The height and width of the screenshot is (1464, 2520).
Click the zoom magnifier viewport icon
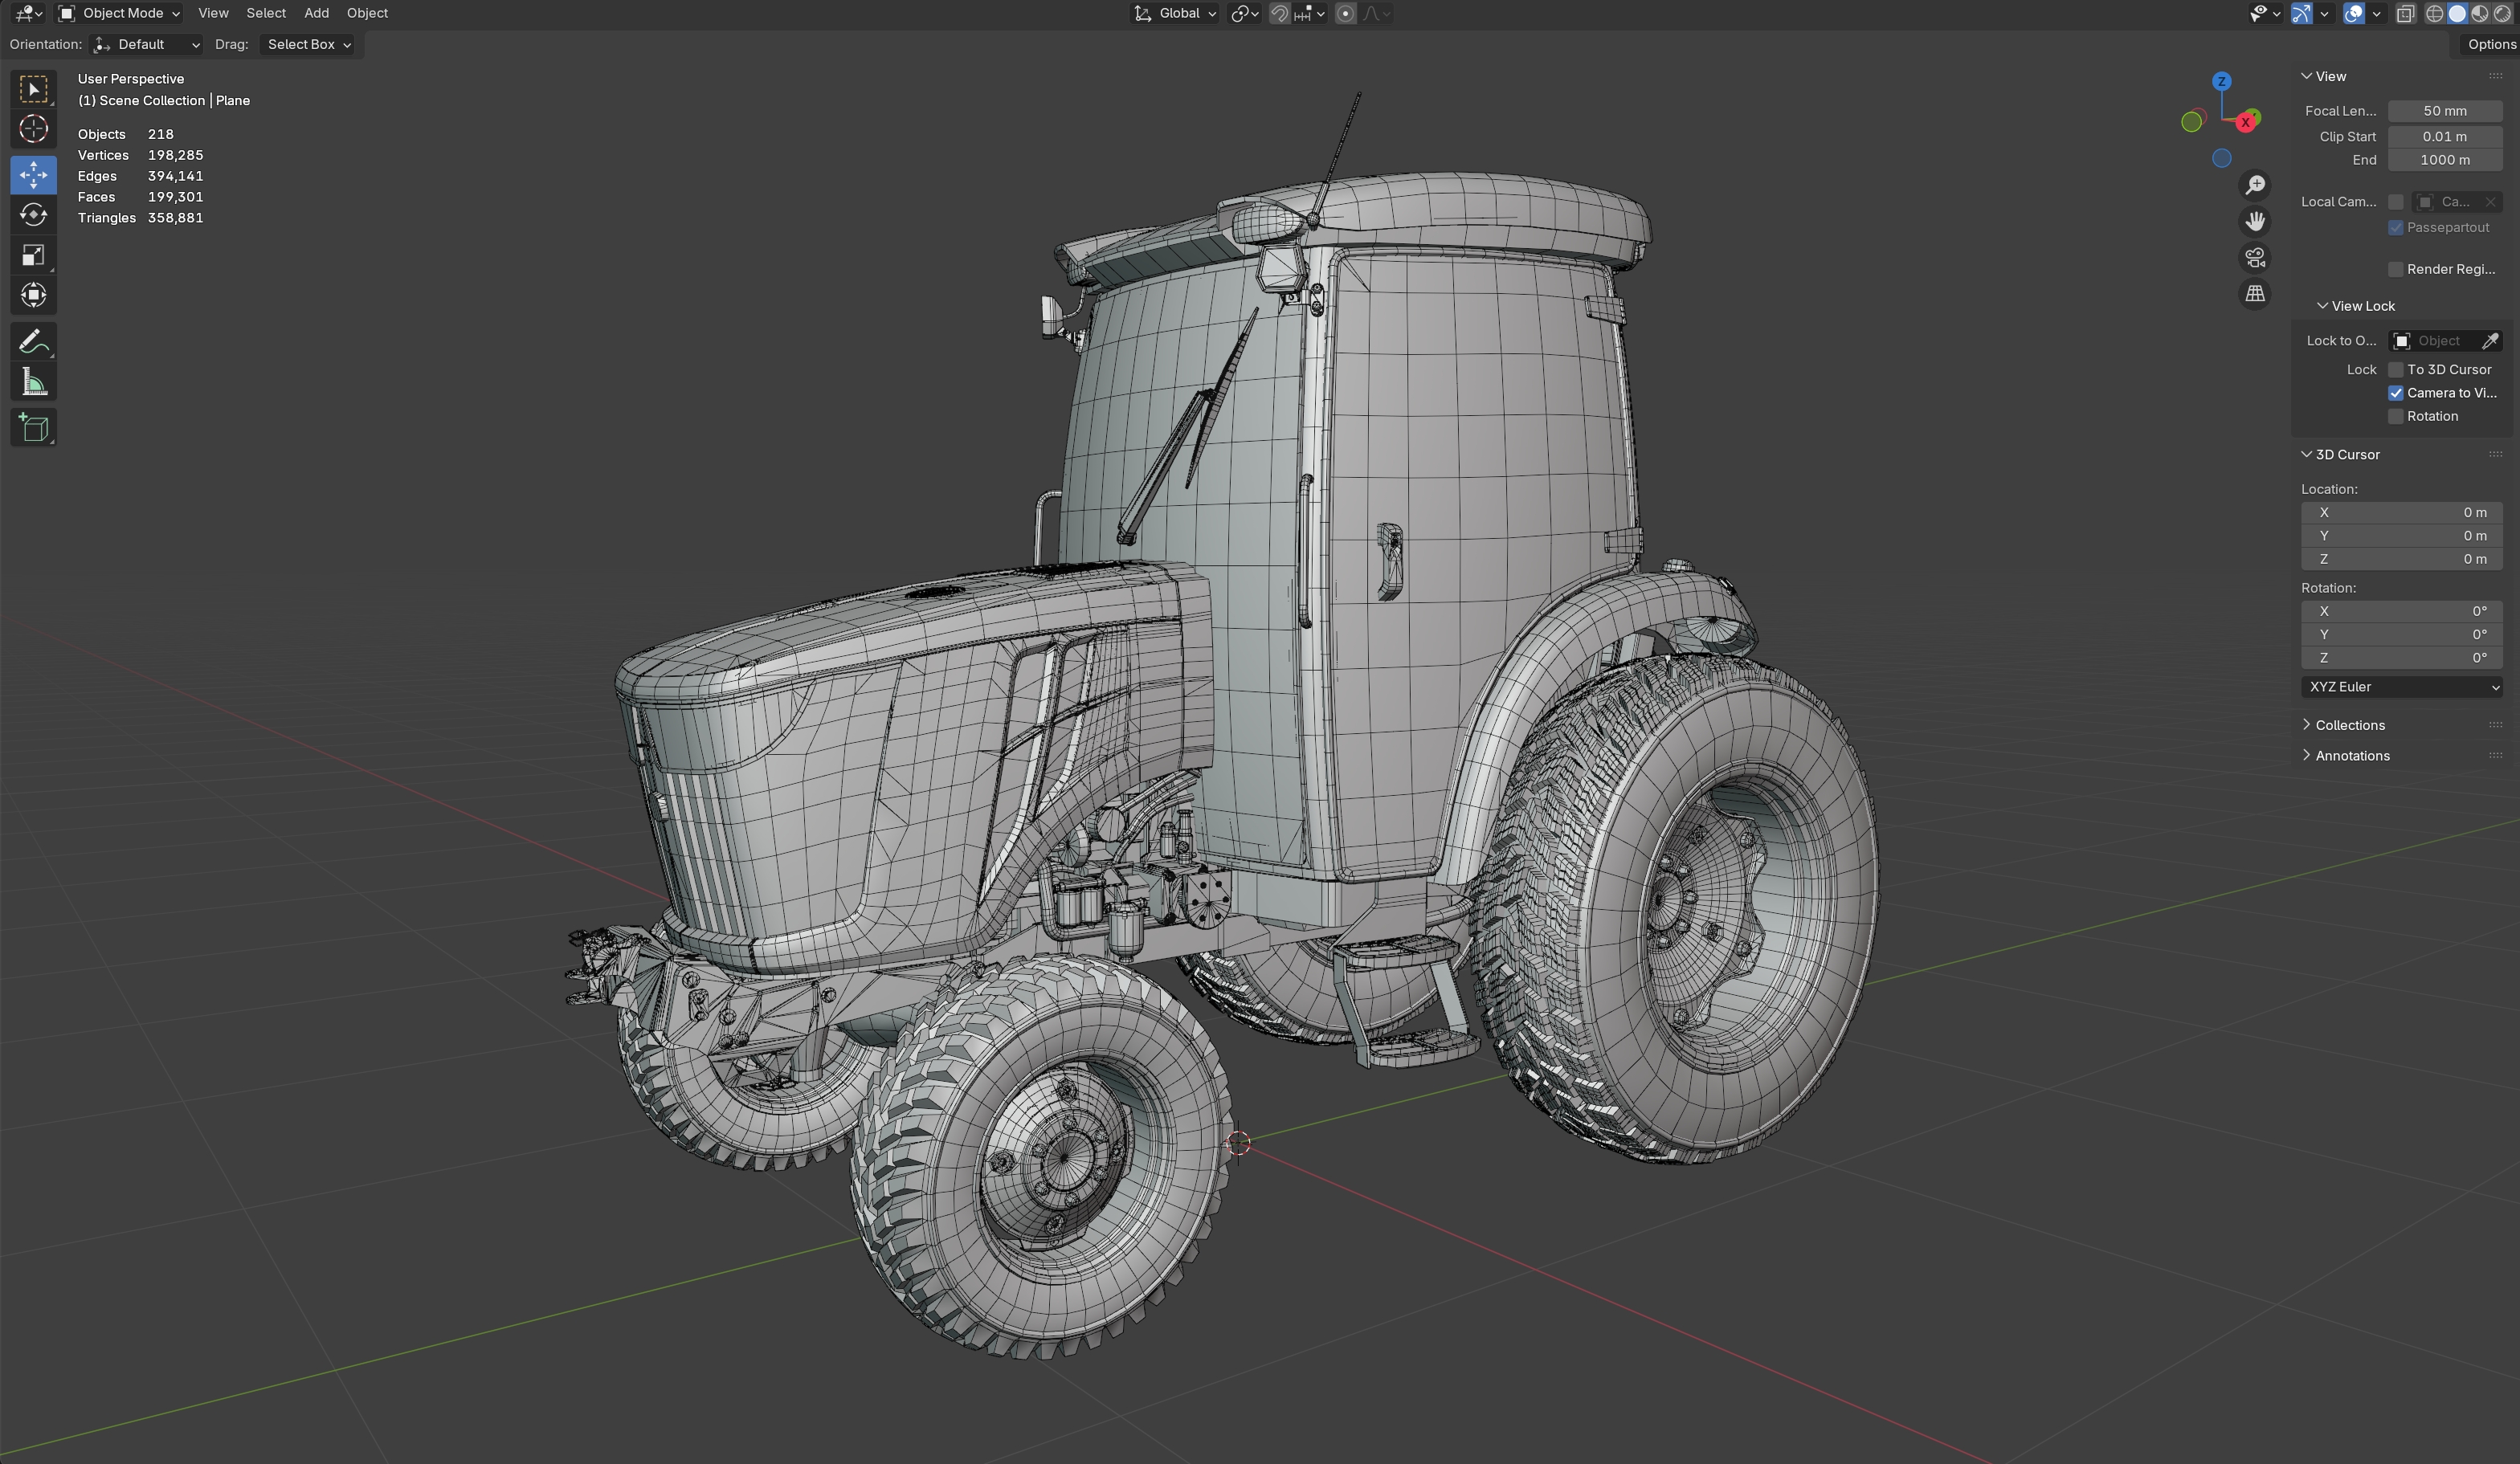[2255, 185]
